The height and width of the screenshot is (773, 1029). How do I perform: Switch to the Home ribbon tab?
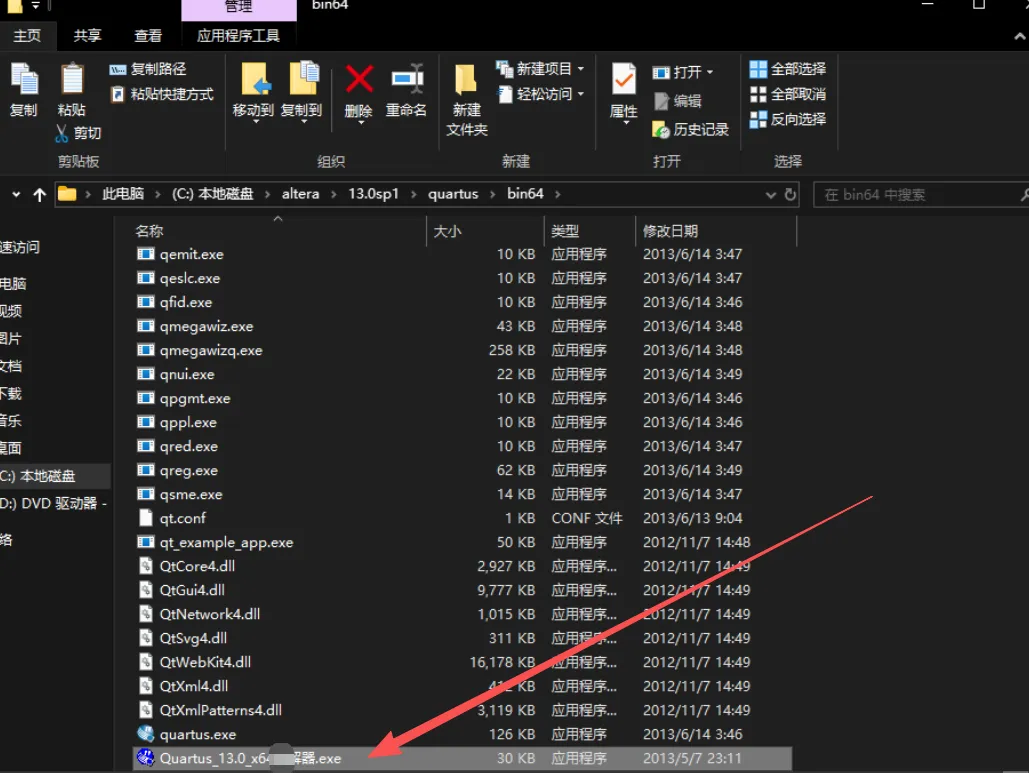(28, 35)
